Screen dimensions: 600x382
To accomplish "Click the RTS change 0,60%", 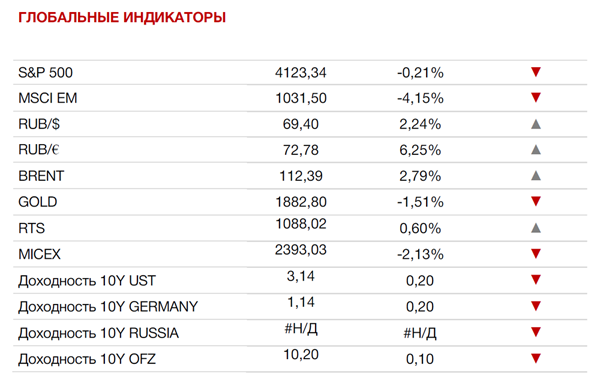I will pyautogui.click(x=420, y=229).
